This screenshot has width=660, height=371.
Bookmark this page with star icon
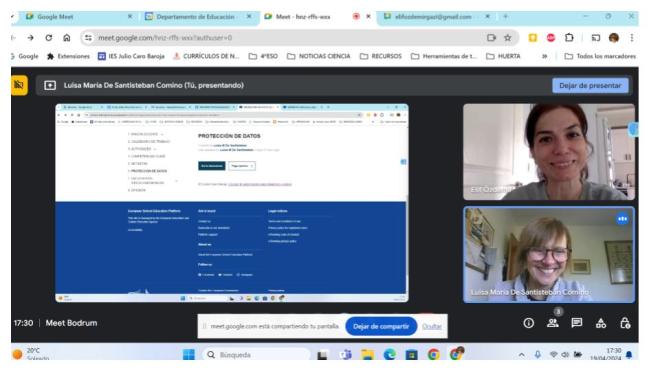point(508,38)
